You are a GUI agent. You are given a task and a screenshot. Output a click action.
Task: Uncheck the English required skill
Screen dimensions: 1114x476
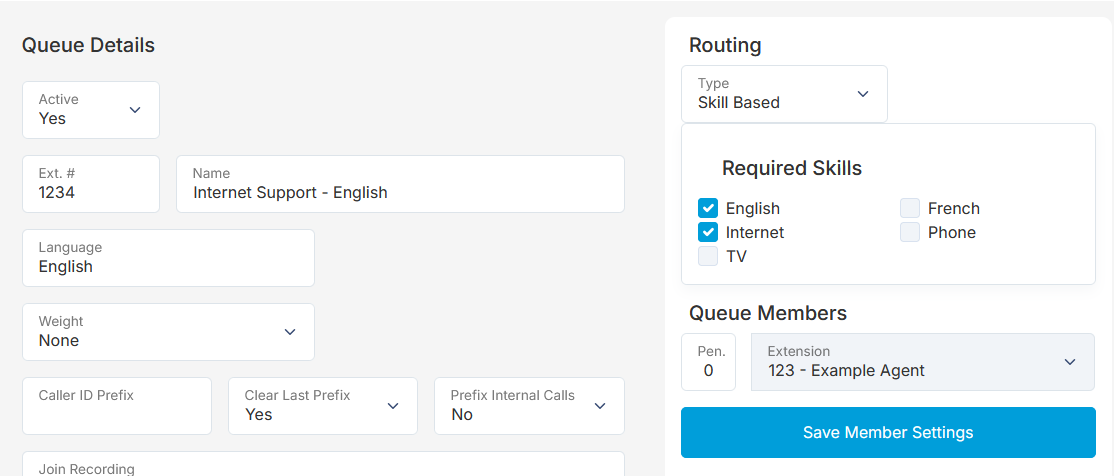[708, 208]
